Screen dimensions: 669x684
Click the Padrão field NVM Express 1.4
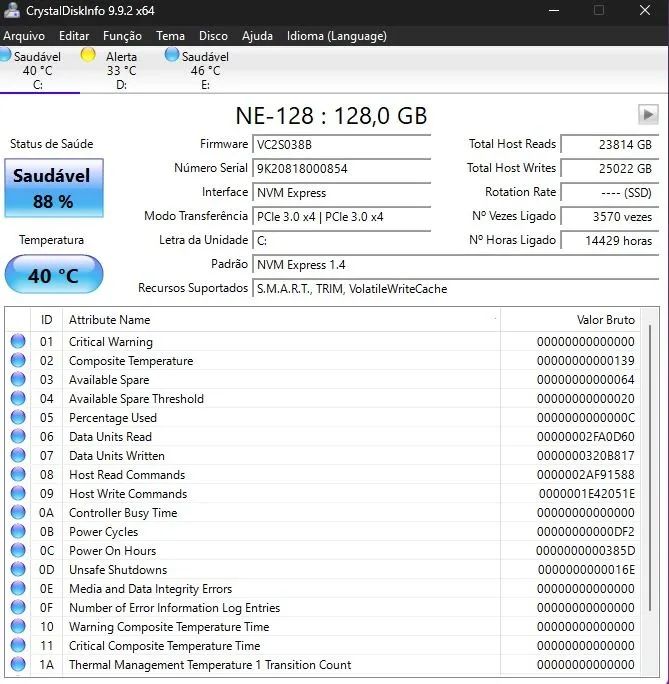455,264
